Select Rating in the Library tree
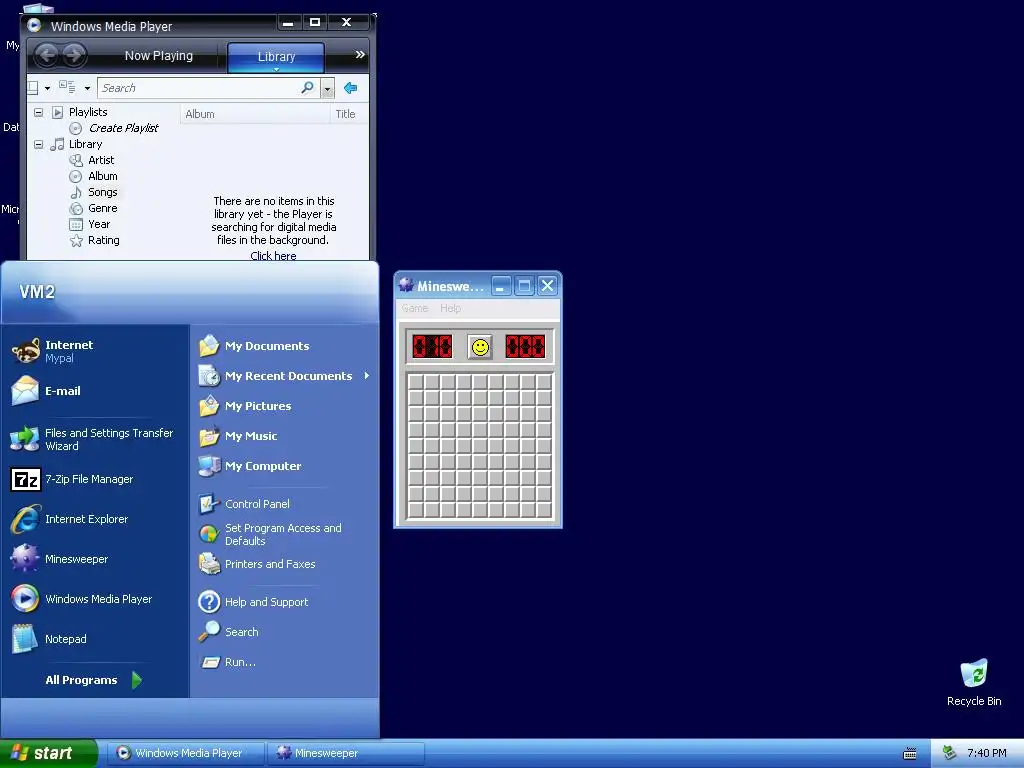The height and width of the screenshot is (768, 1024). tap(103, 240)
